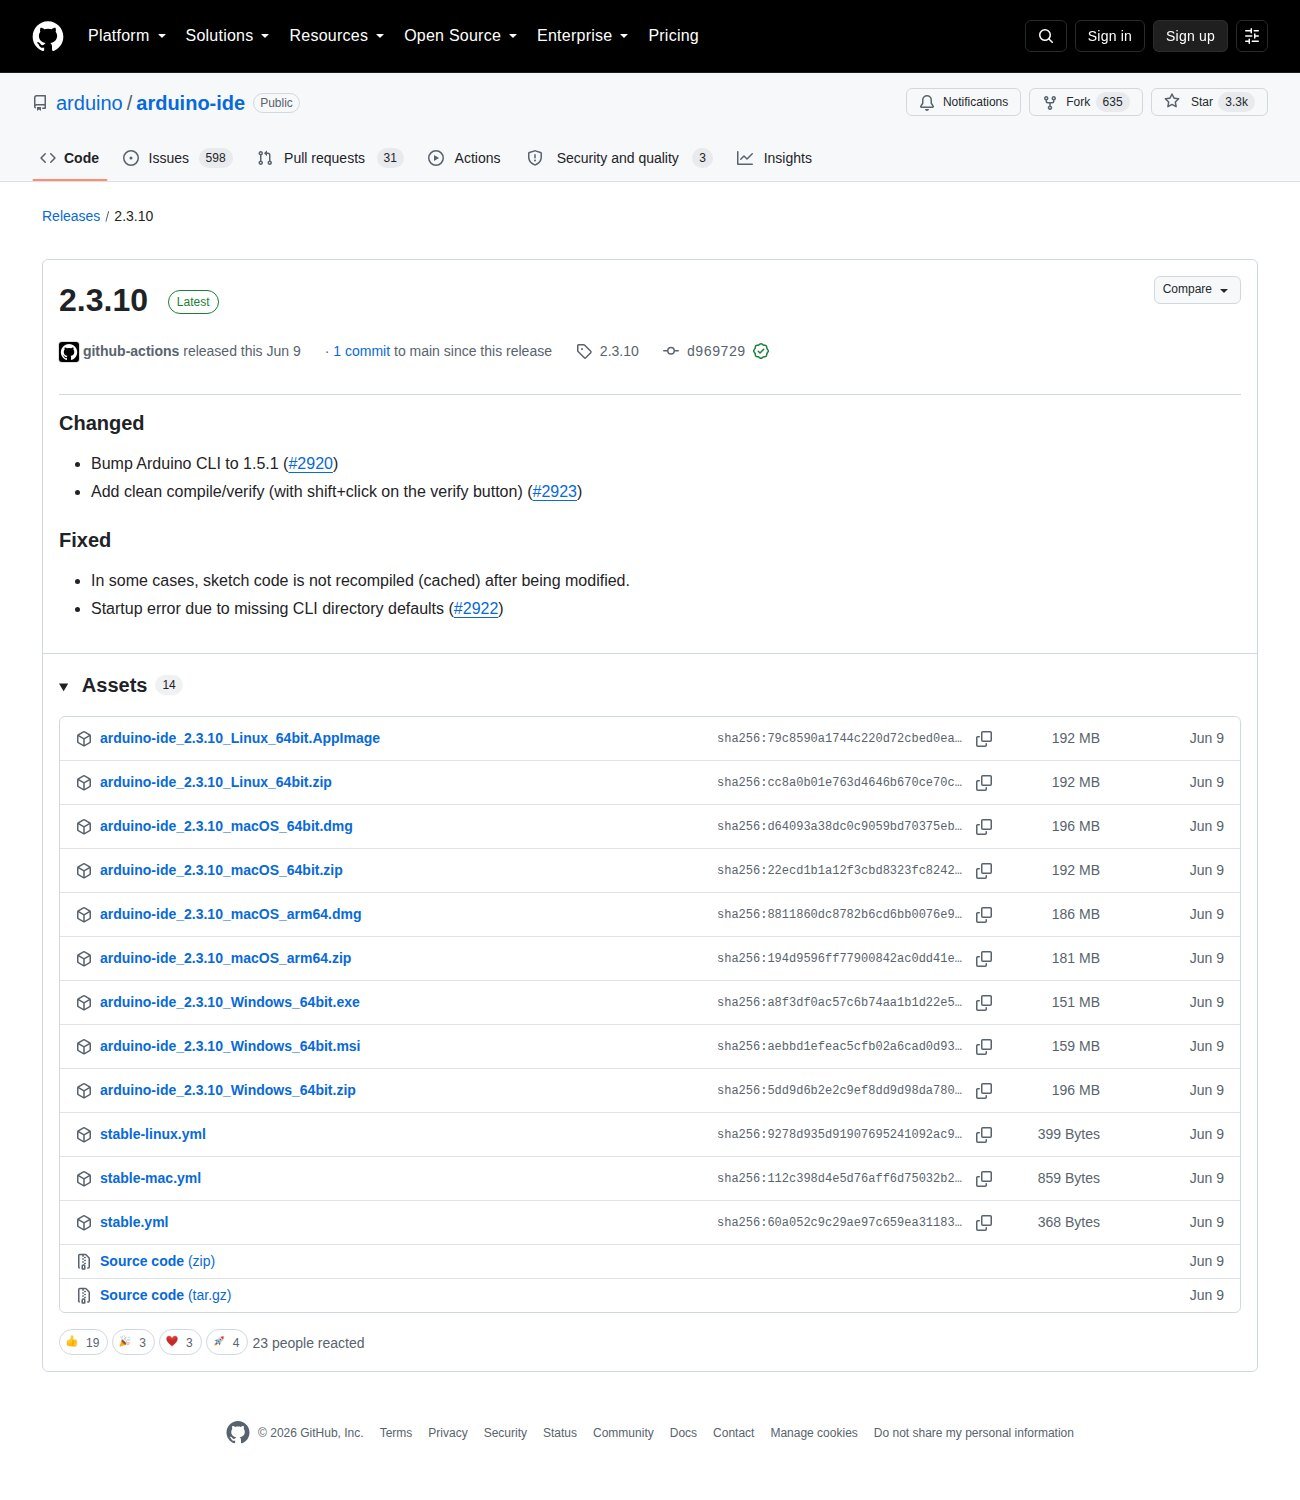Copy sha256 for Linux_64bit.zip
The height and width of the screenshot is (1500, 1300).
[984, 783]
